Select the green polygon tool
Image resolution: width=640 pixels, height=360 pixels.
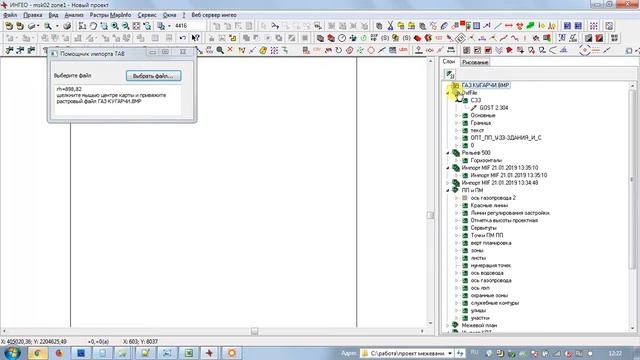(x=530, y=26)
